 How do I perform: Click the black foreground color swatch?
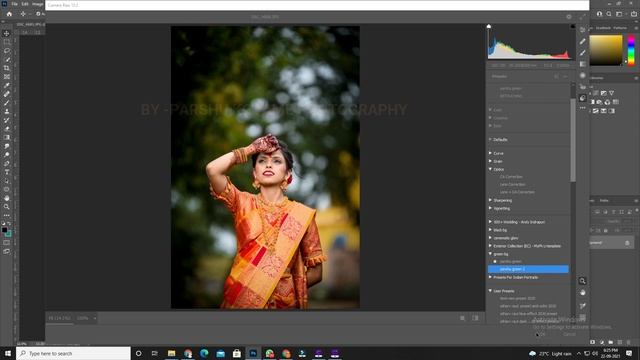pos(4,230)
